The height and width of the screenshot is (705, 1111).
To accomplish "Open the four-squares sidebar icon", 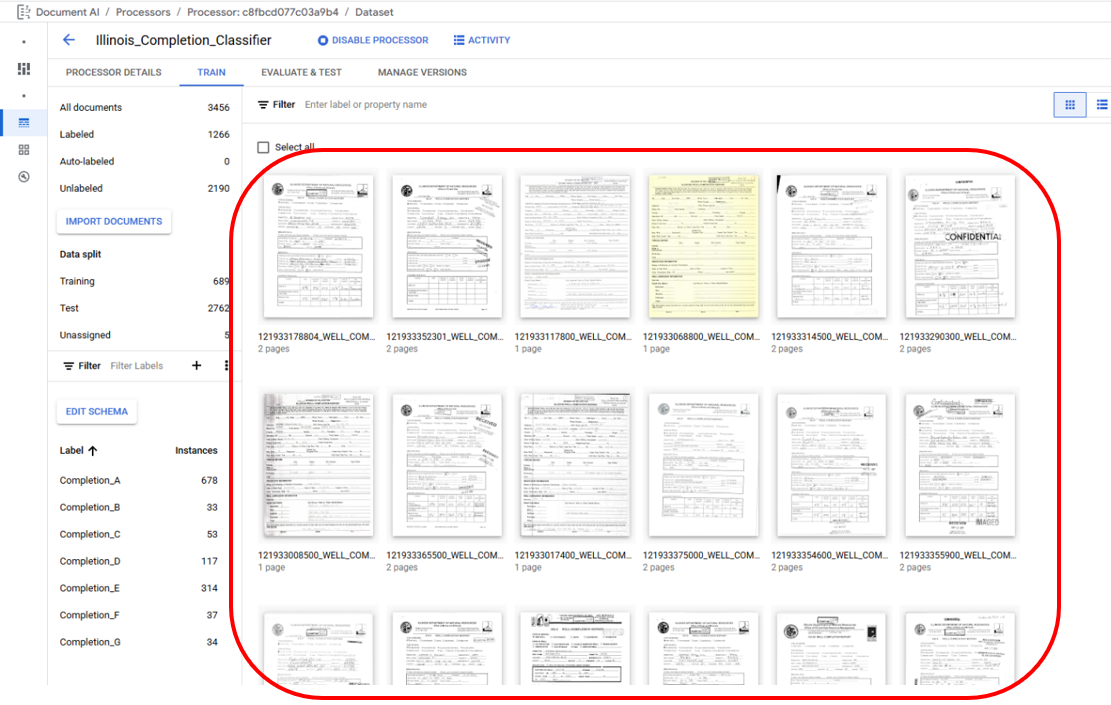I will click(24, 150).
